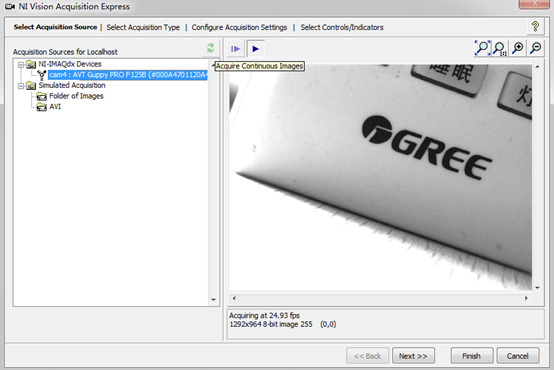Go to Select Acquisition Type step
Image resolution: width=554 pixels, height=370 pixels.
click(143, 27)
